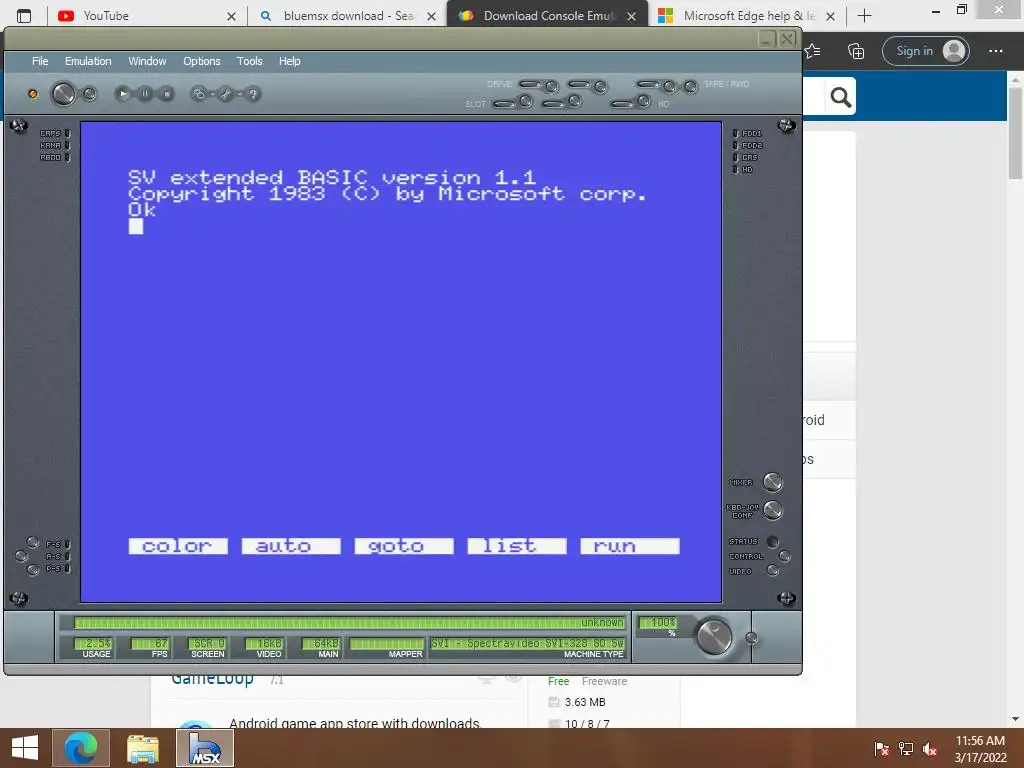1024x768 pixels.
Task: Click the small reset knob beside power
Action: click(89, 94)
